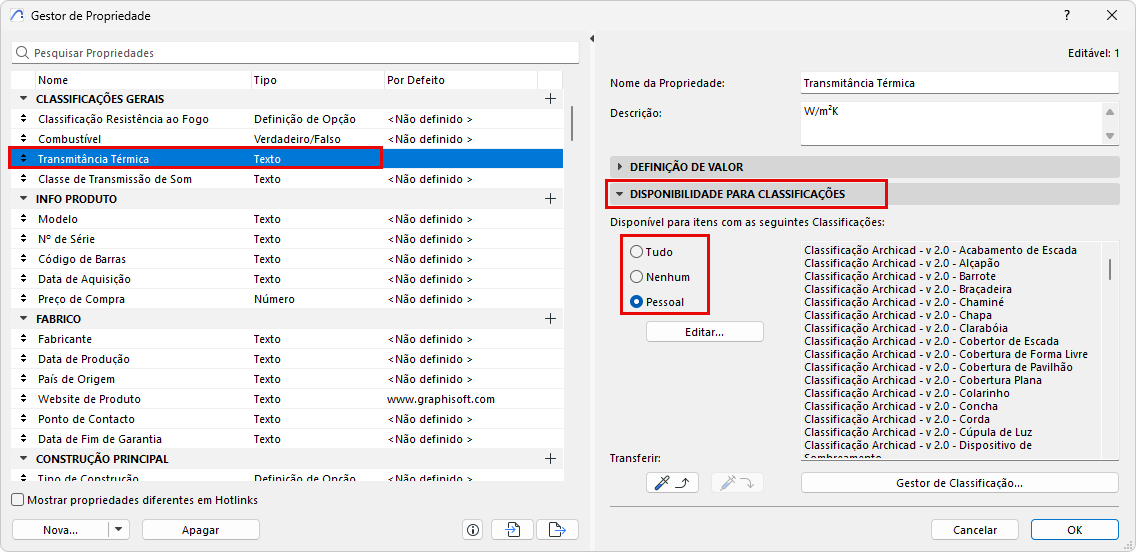Select the Transmitância Térmica property row
Screen dimensions: 1136x552
pos(288,159)
